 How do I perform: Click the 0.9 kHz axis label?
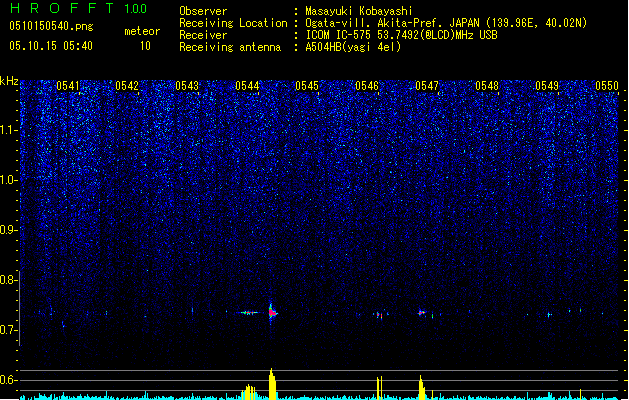pos(8,230)
